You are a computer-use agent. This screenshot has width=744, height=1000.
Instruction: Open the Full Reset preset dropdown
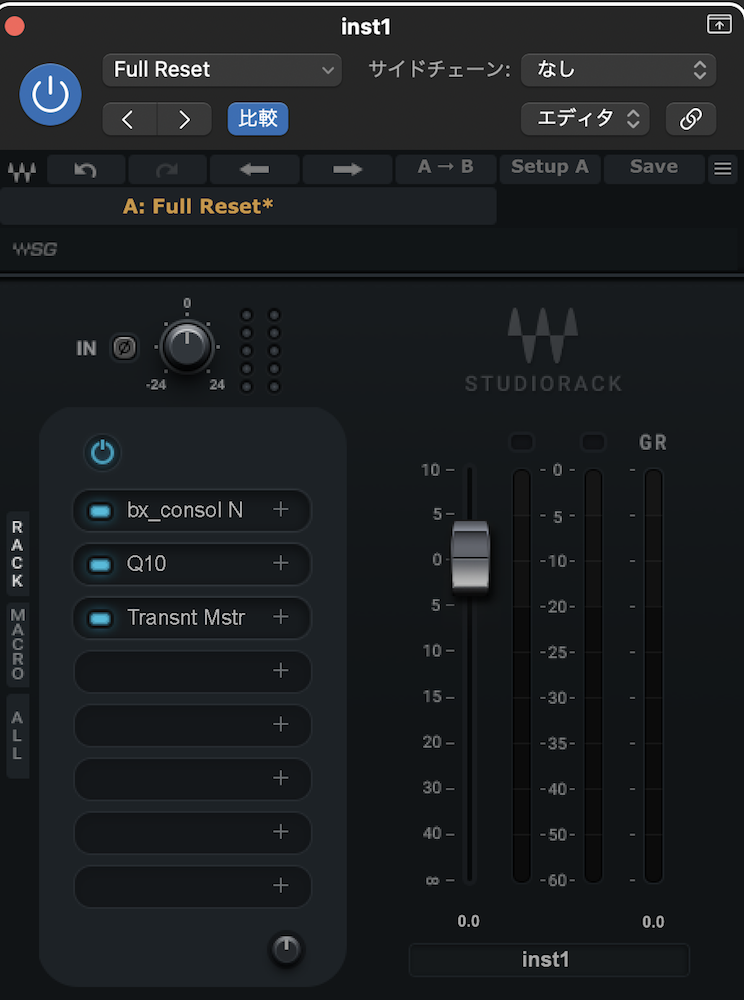tap(222, 70)
